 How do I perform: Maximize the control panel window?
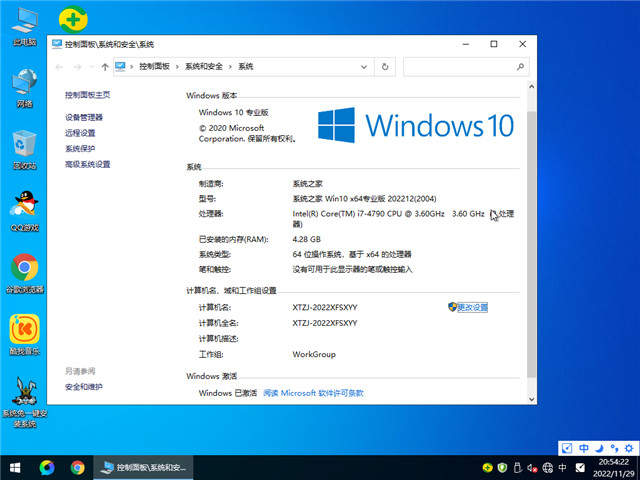(493, 44)
